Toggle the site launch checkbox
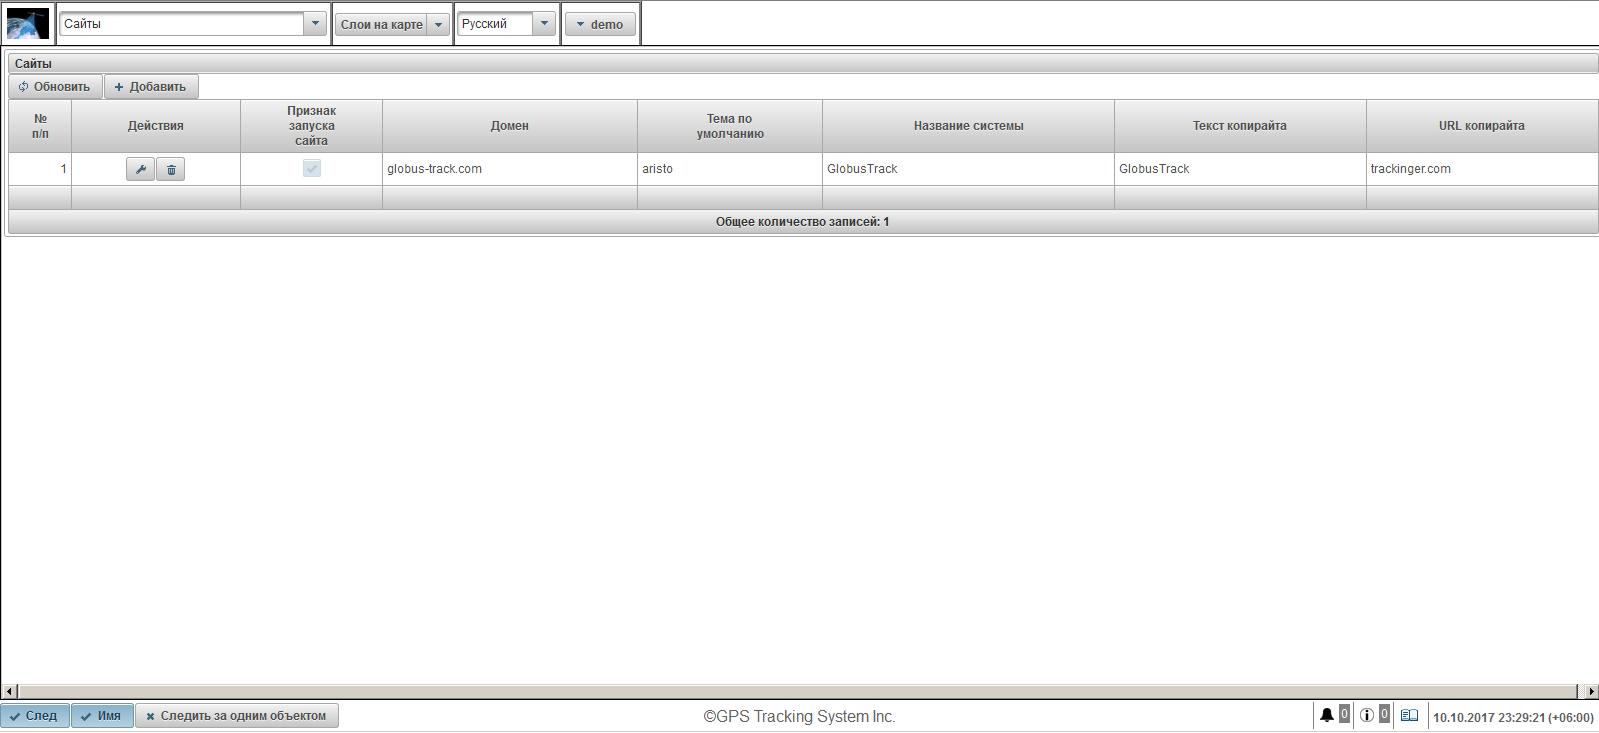Image resolution: width=1599 pixels, height=733 pixels. [x=312, y=169]
